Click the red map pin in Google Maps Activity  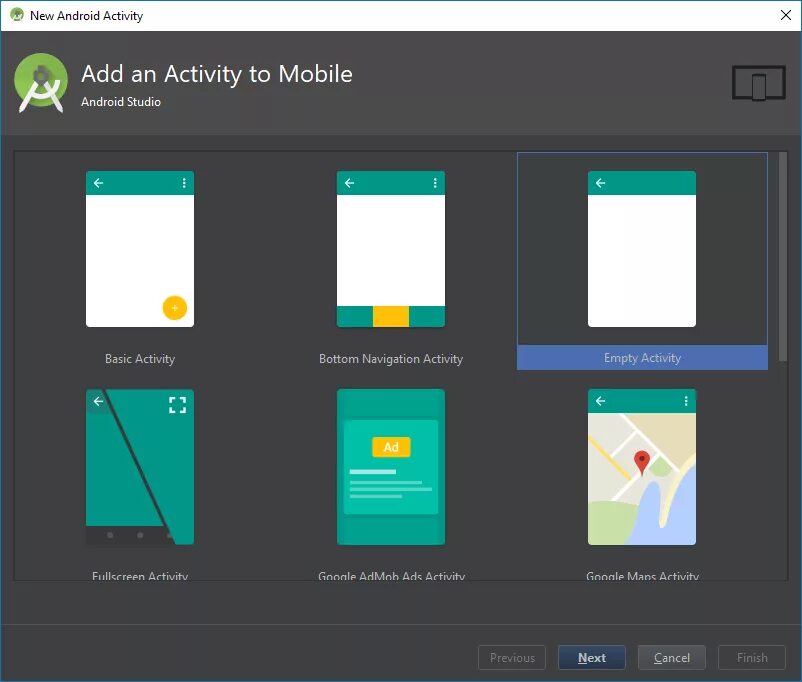coord(641,463)
